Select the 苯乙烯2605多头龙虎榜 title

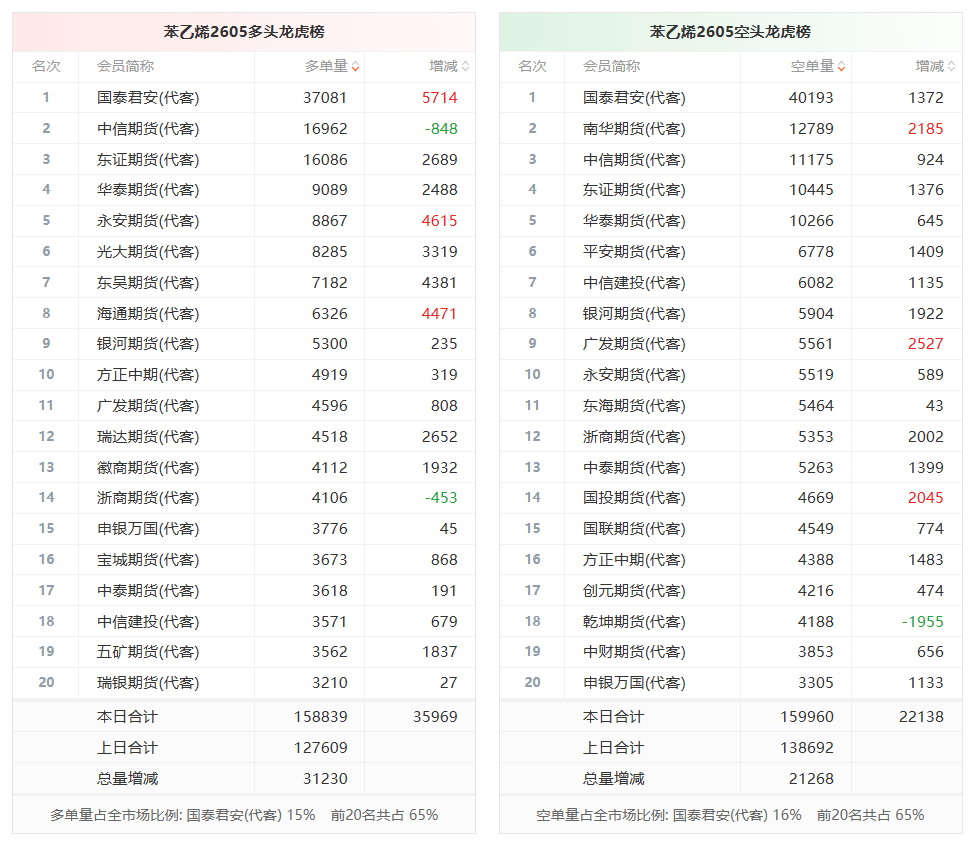[x=244, y=32]
